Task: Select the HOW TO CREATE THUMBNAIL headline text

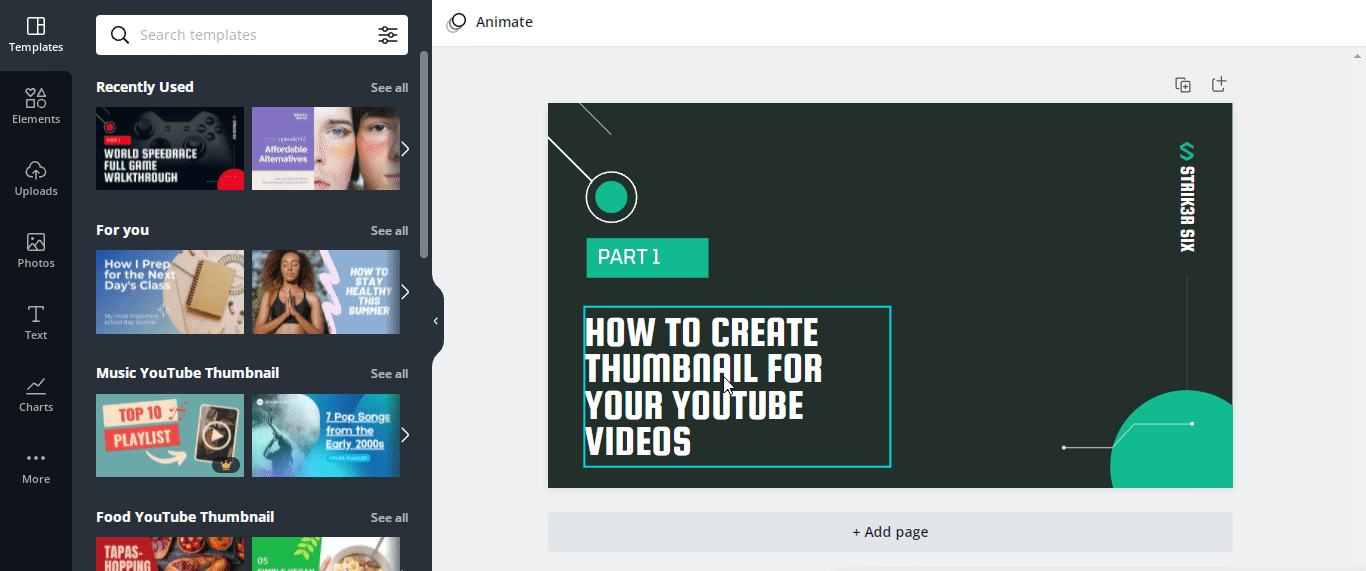Action: tap(737, 387)
